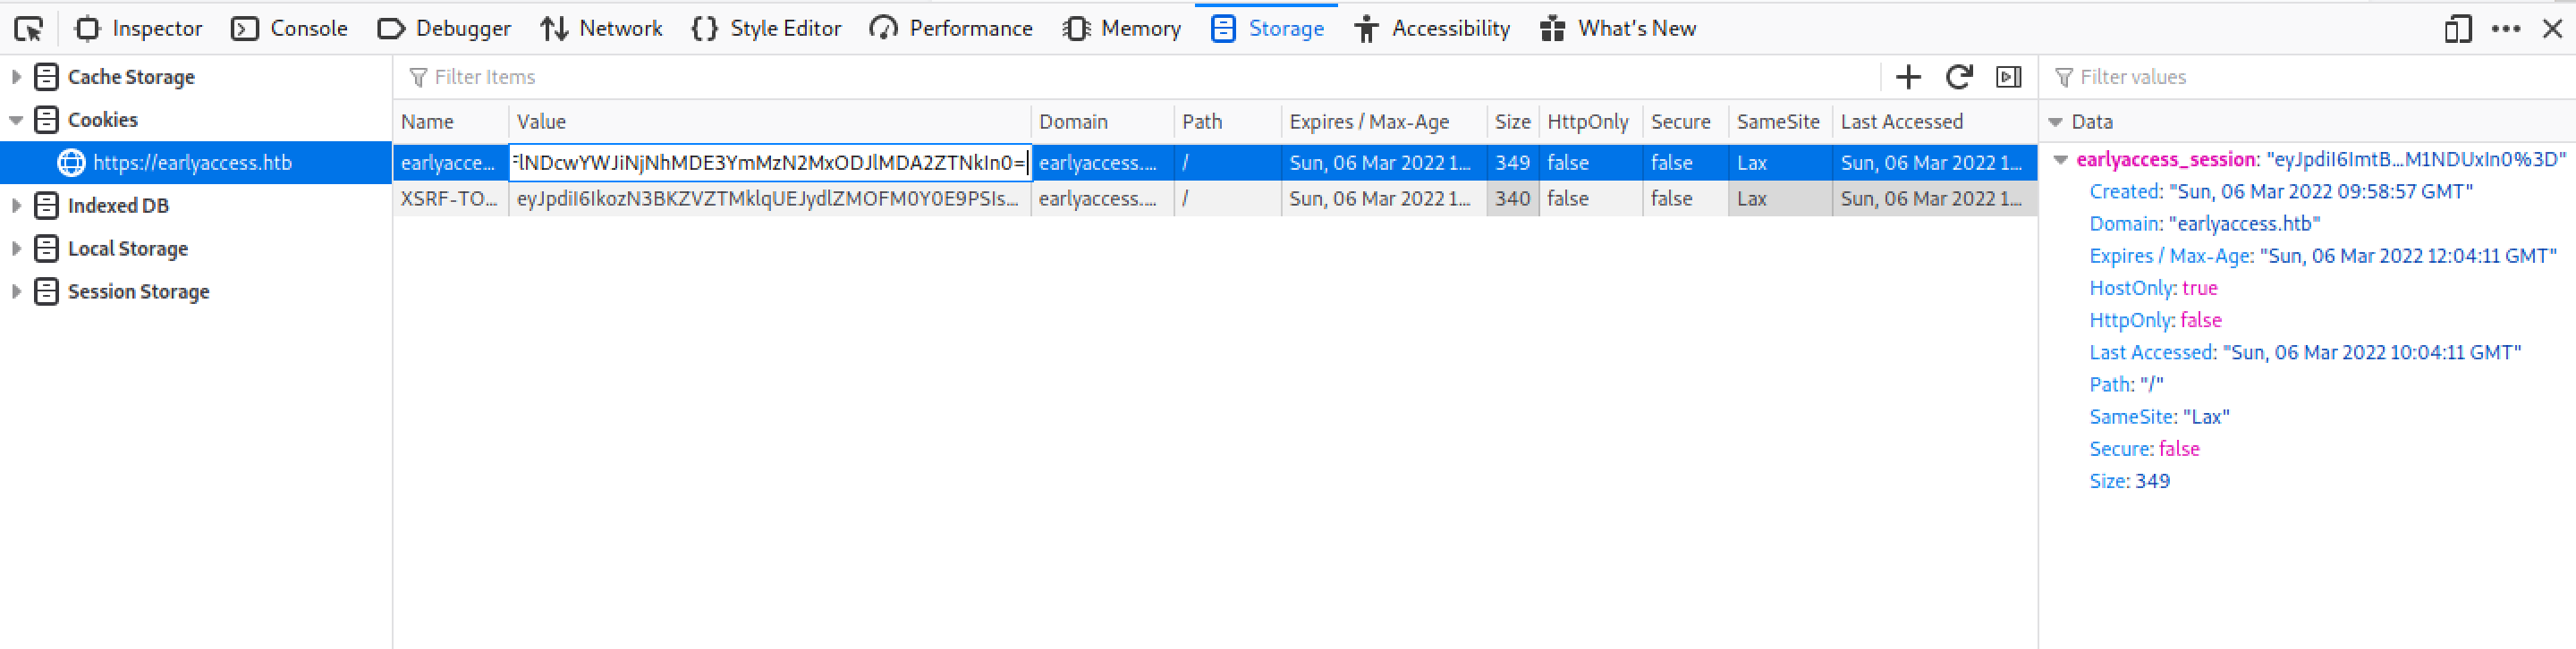Close the developer tools panel

2552,29
